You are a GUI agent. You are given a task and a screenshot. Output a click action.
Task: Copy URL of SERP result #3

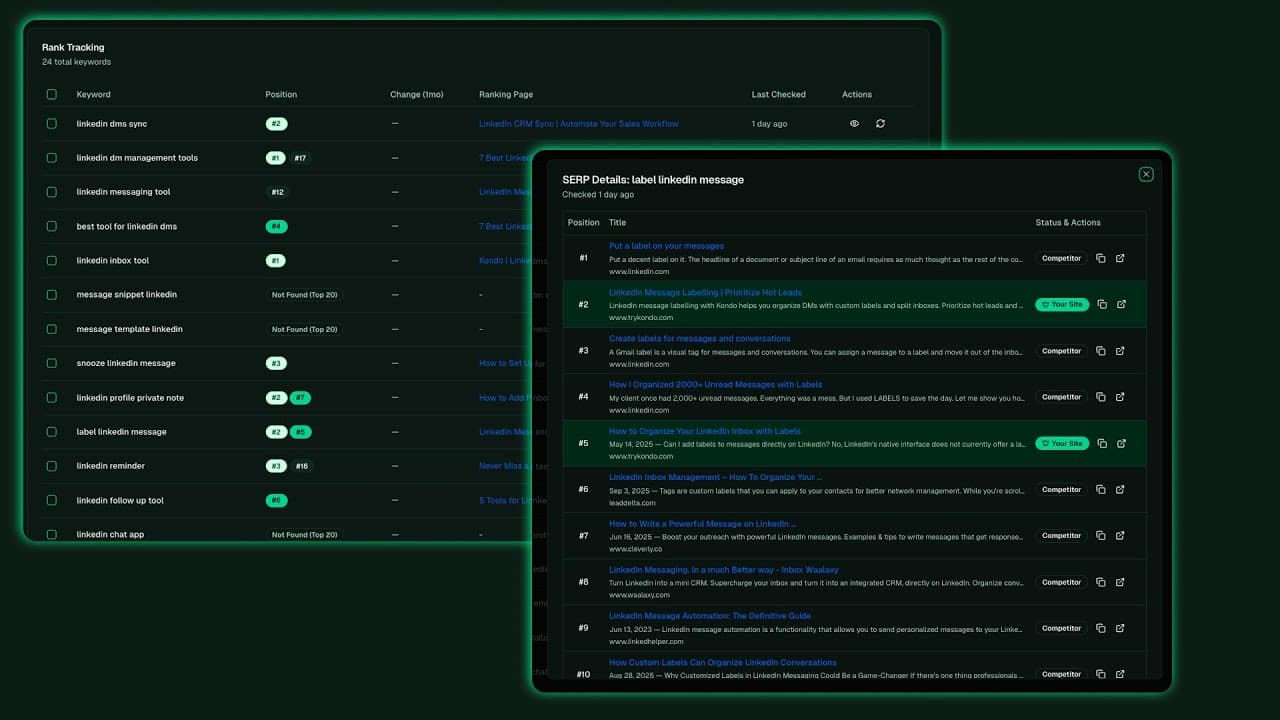tap(1100, 351)
